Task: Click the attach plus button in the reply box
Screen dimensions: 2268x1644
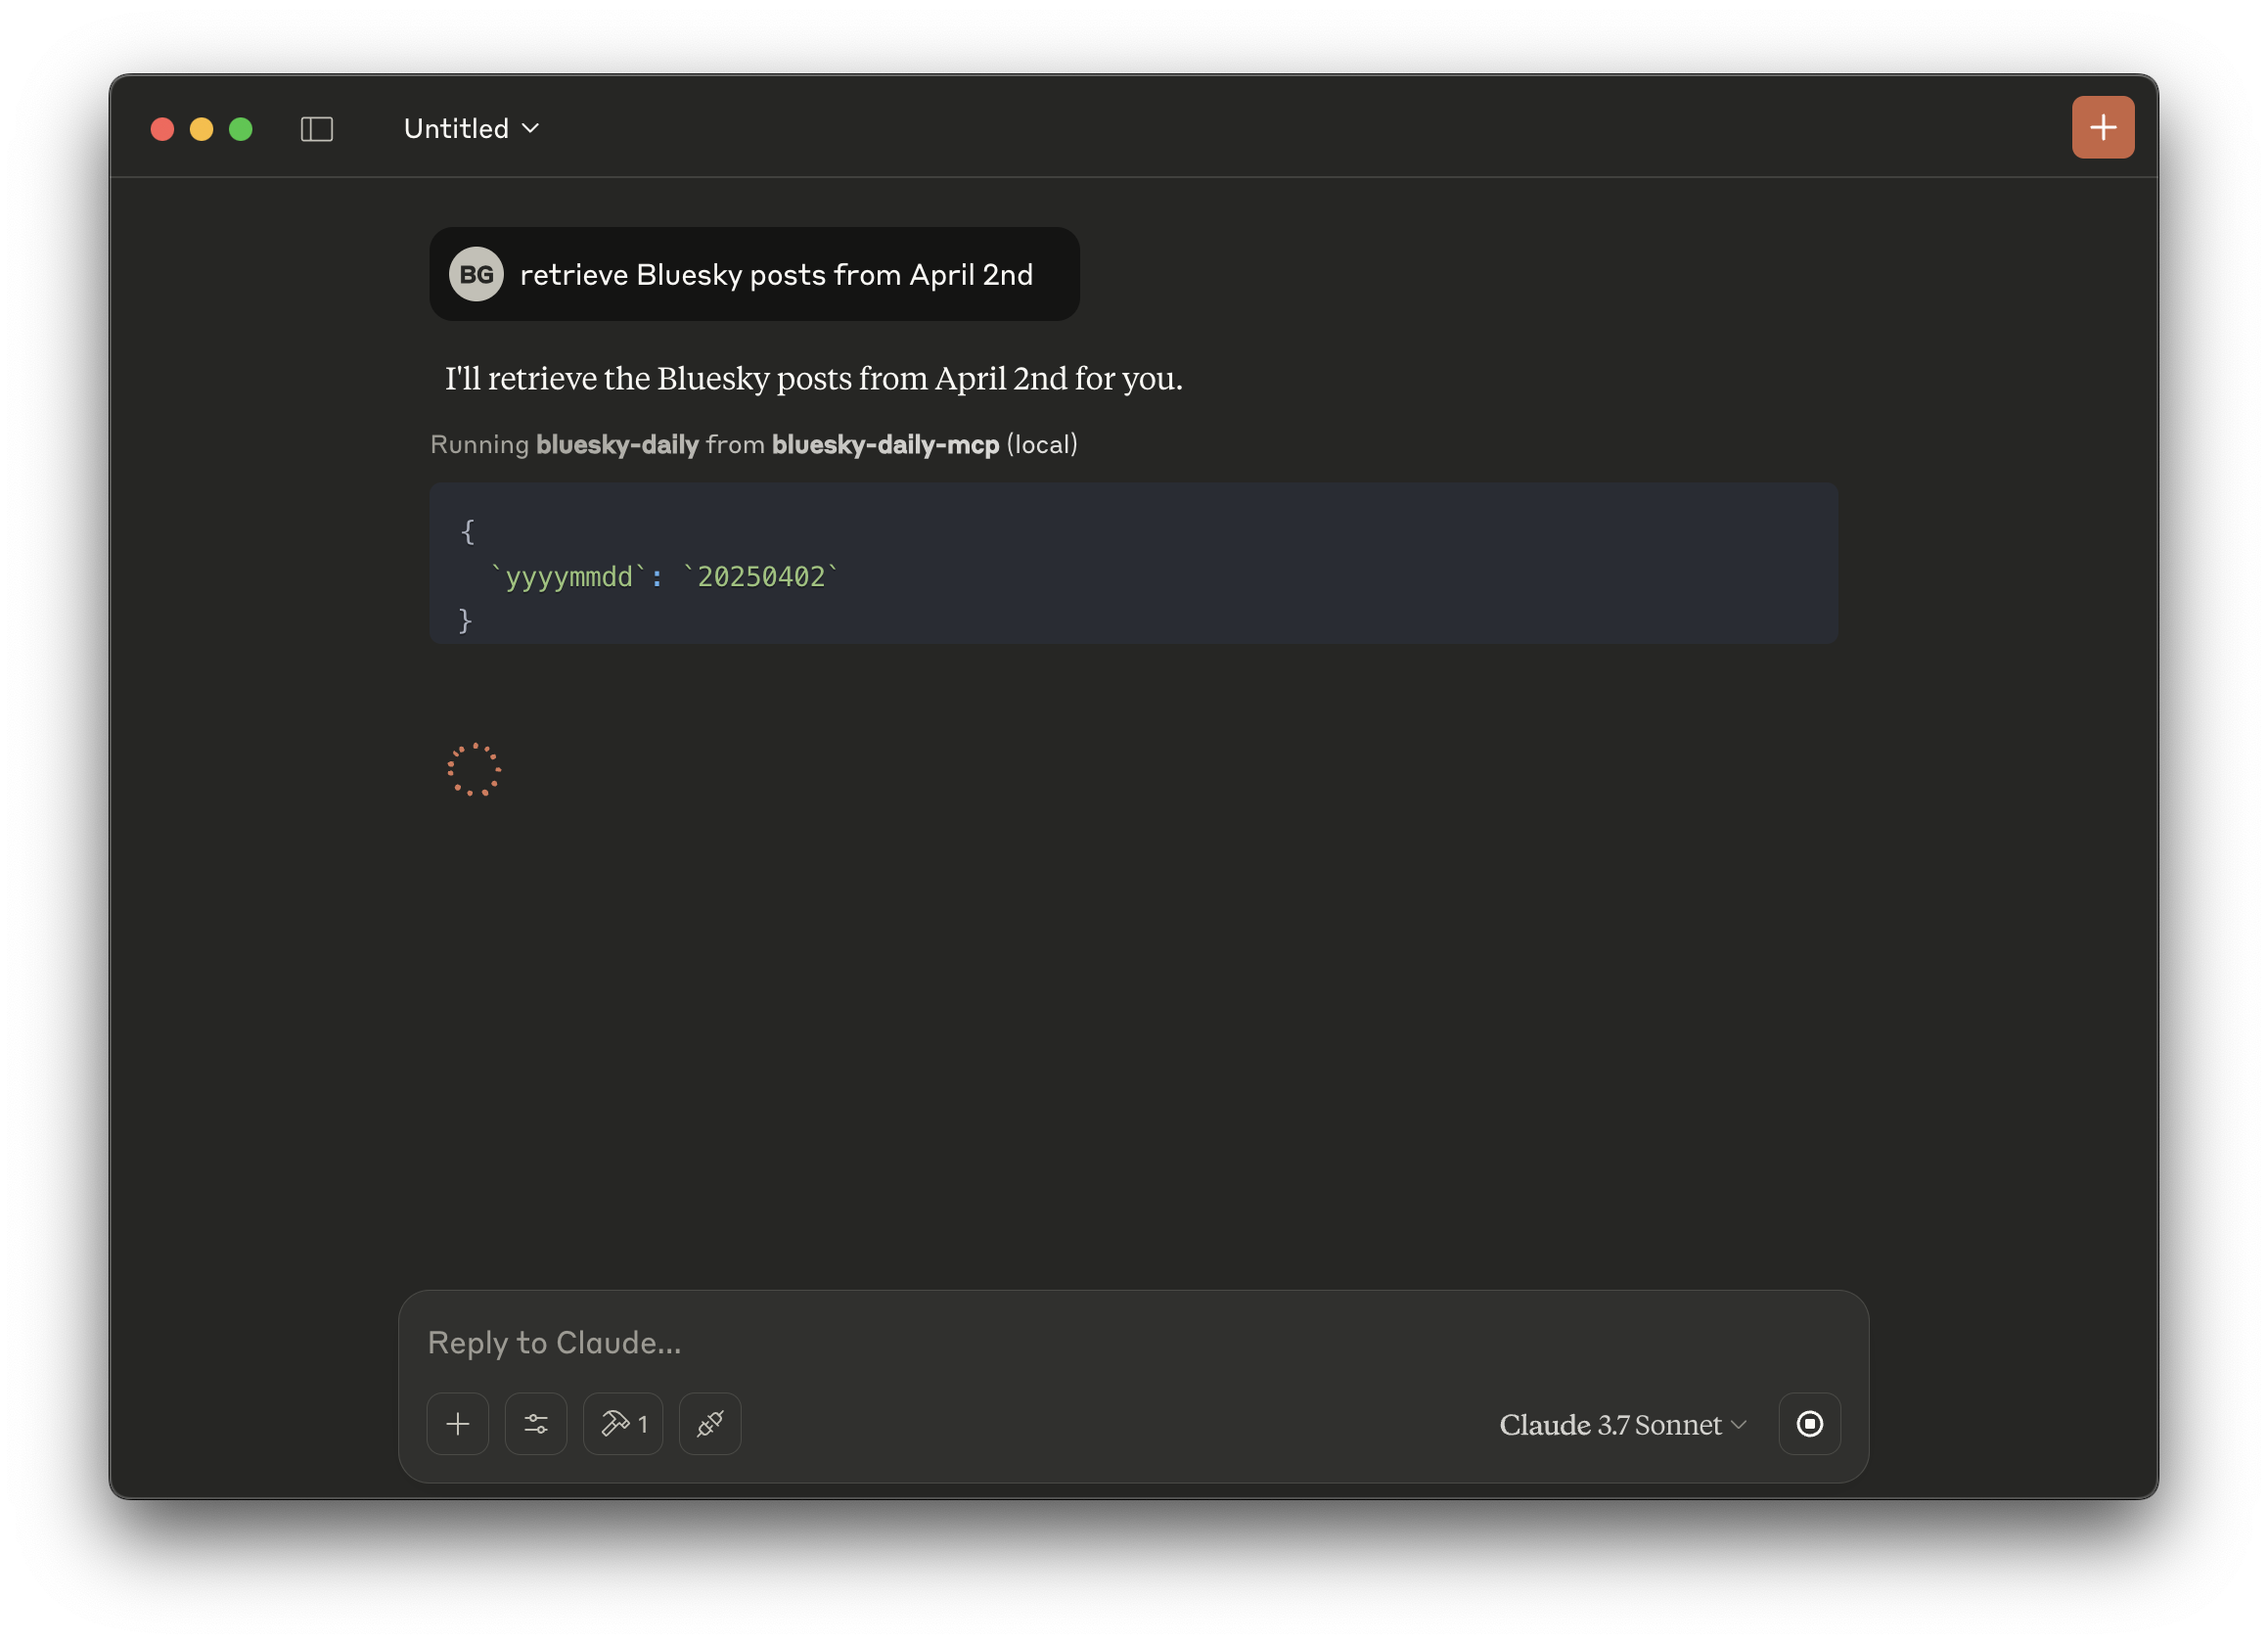Action: point(458,1423)
